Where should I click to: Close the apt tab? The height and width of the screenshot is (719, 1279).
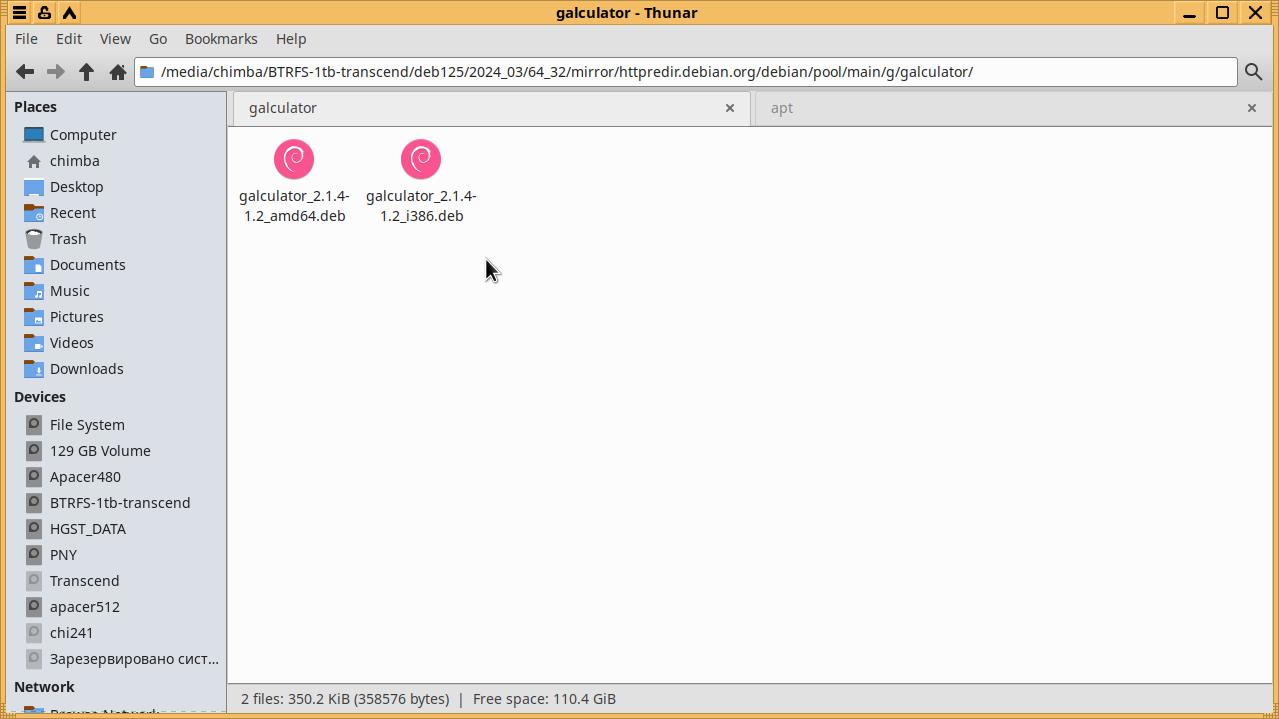1252,108
